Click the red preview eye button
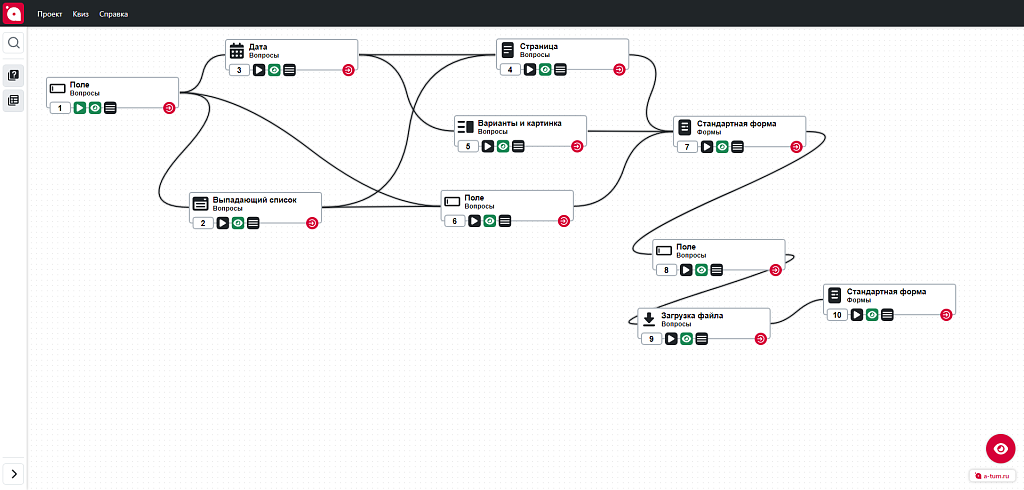Viewport: 1024px width, 490px height. click(1000, 449)
